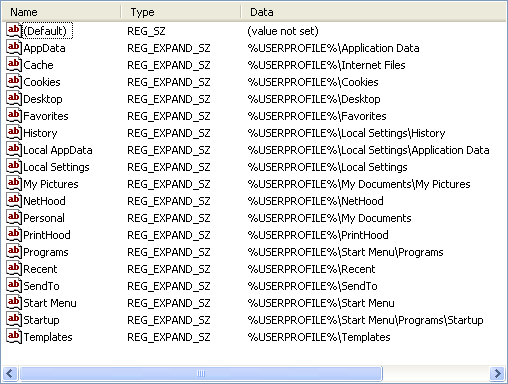508x384 pixels.
Task: Select the Local Settings value name
Action: click(x=56, y=167)
